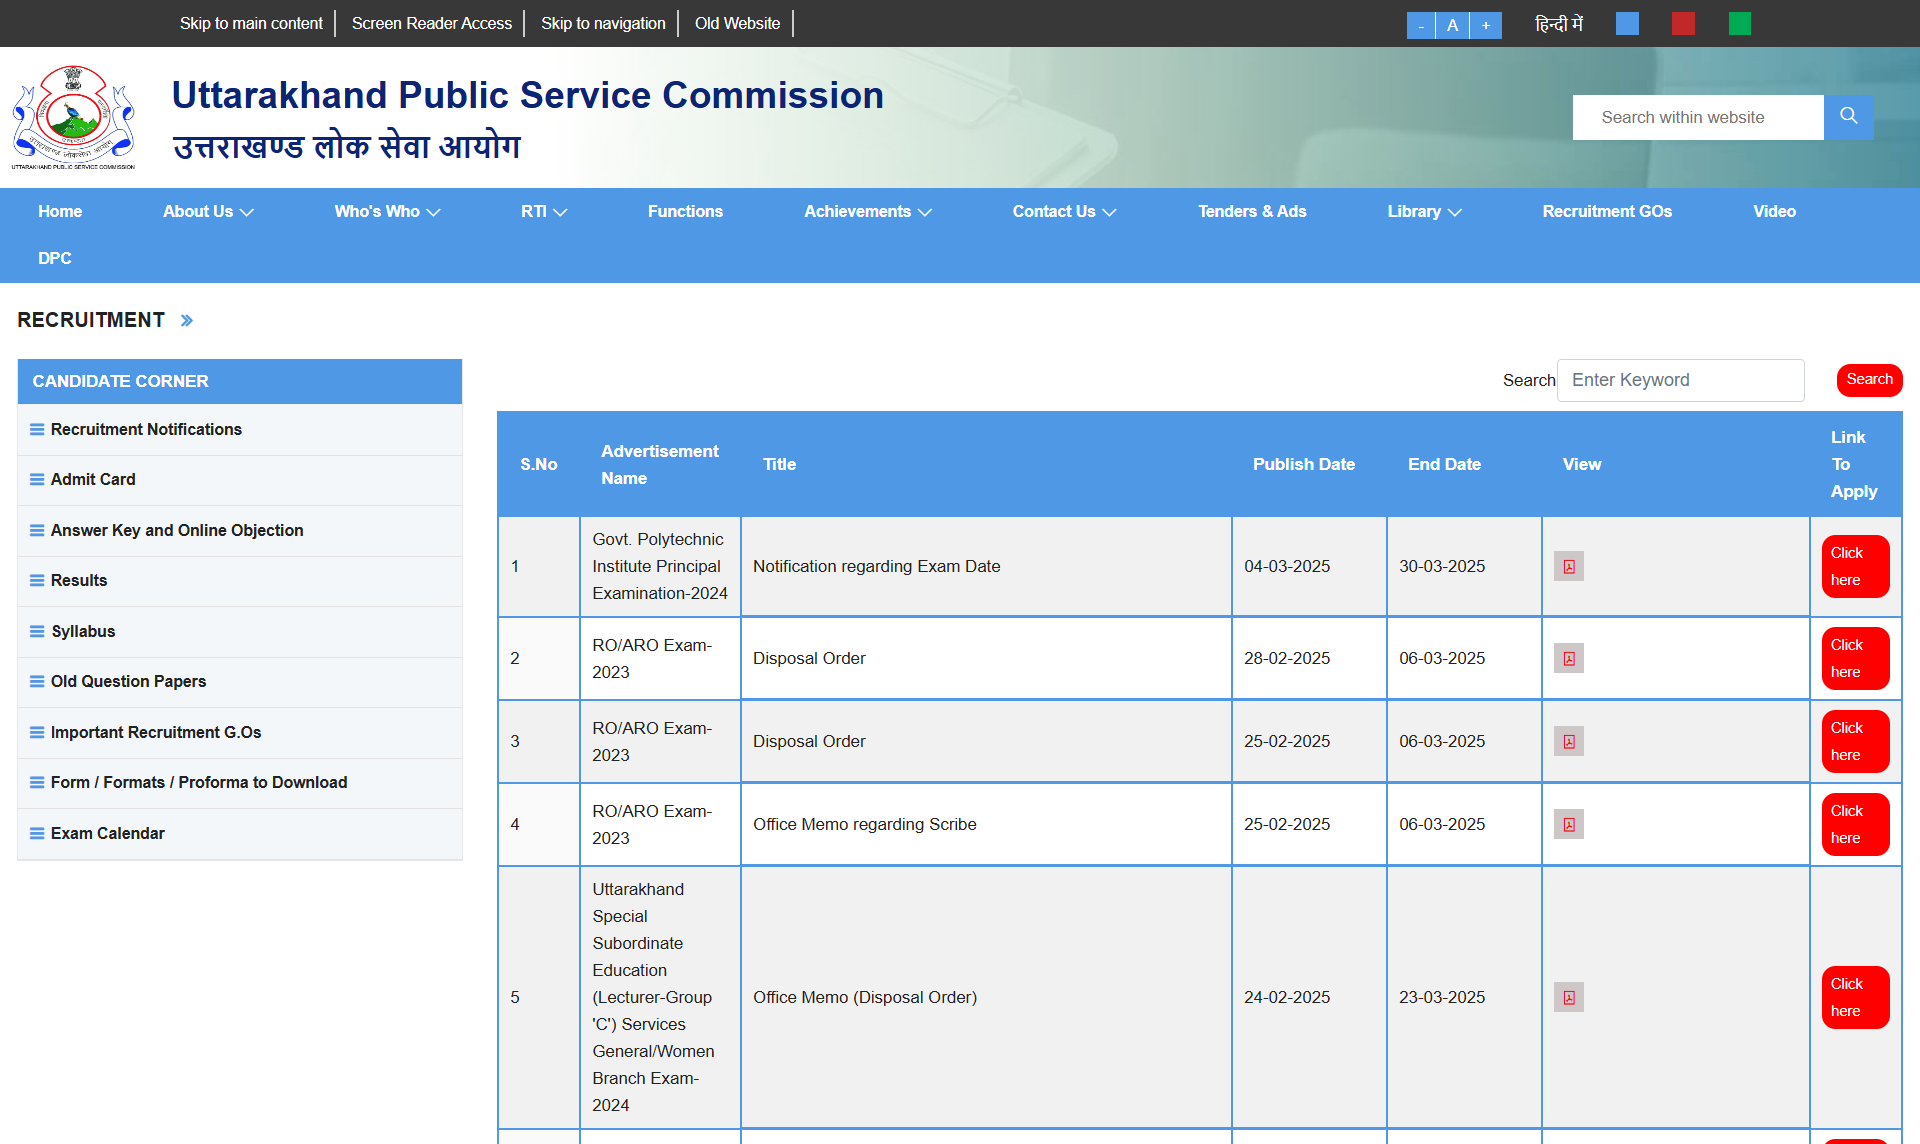The image size is (1920, 1144).
Task: Focus the Enter Keyword search field
Action: [x=1680, y=380]
